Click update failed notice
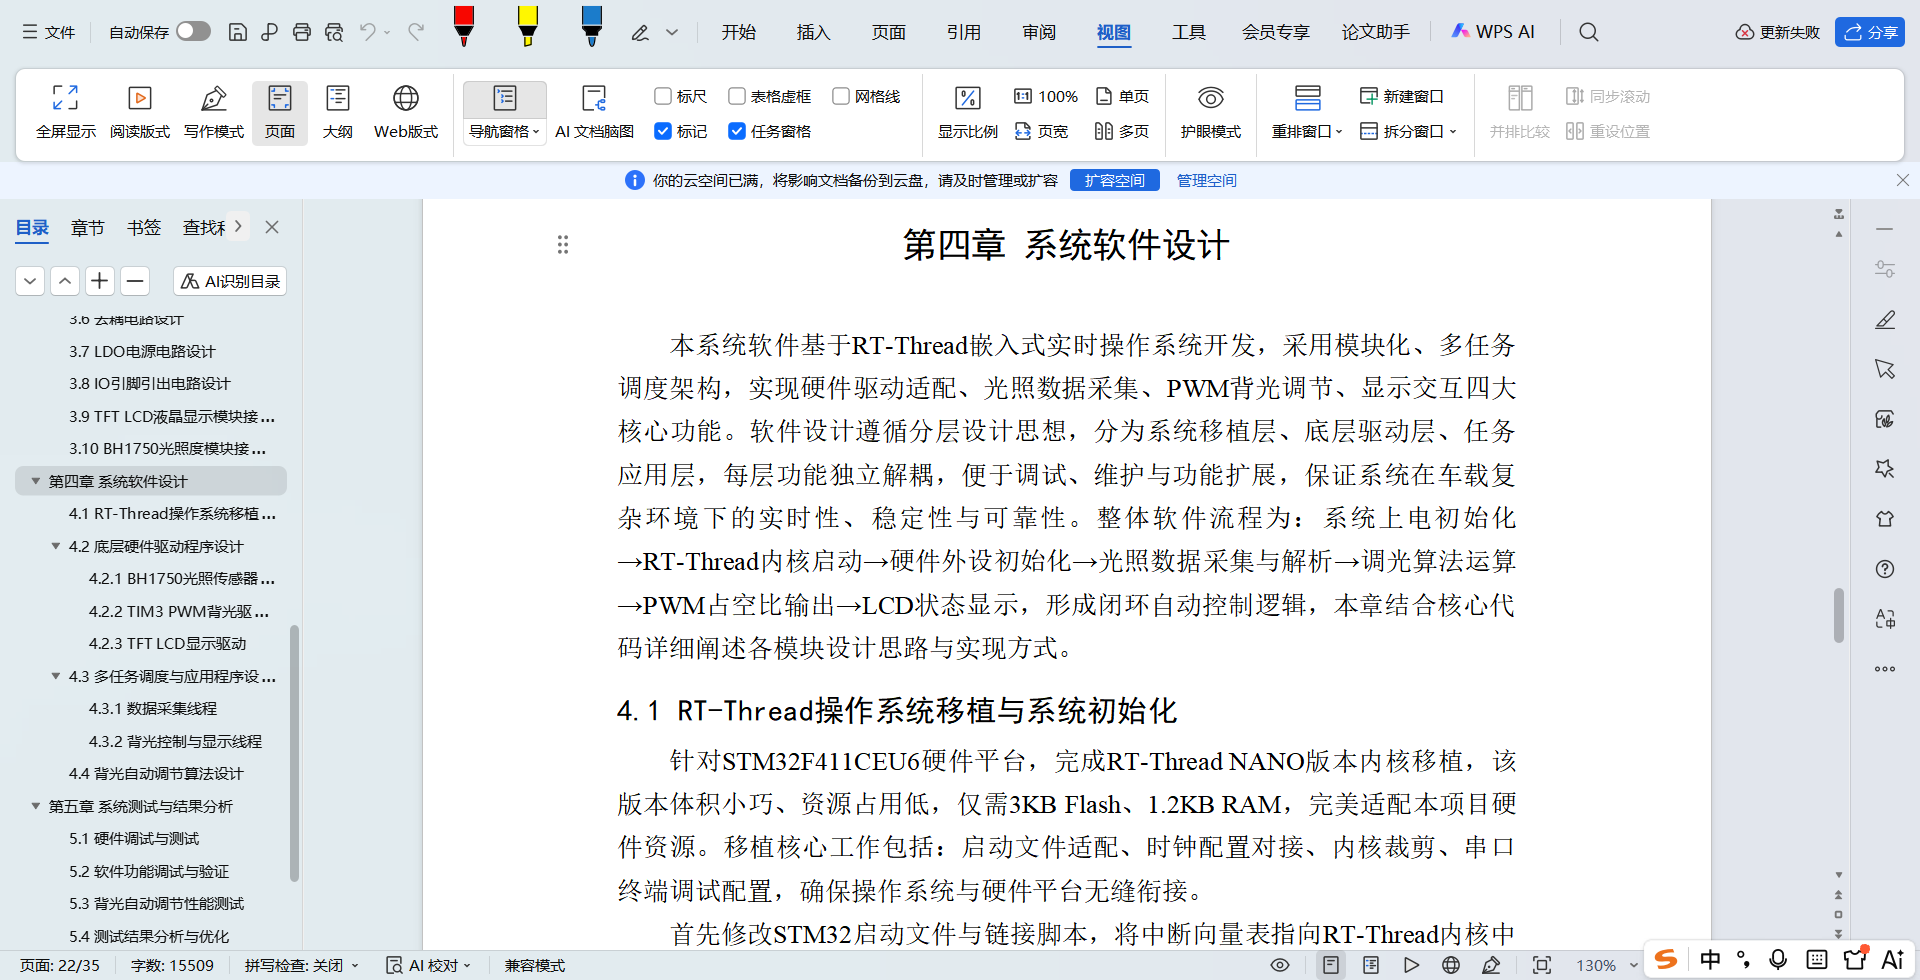This screenshot has width=1920, height=980. tap(1777, 32)
